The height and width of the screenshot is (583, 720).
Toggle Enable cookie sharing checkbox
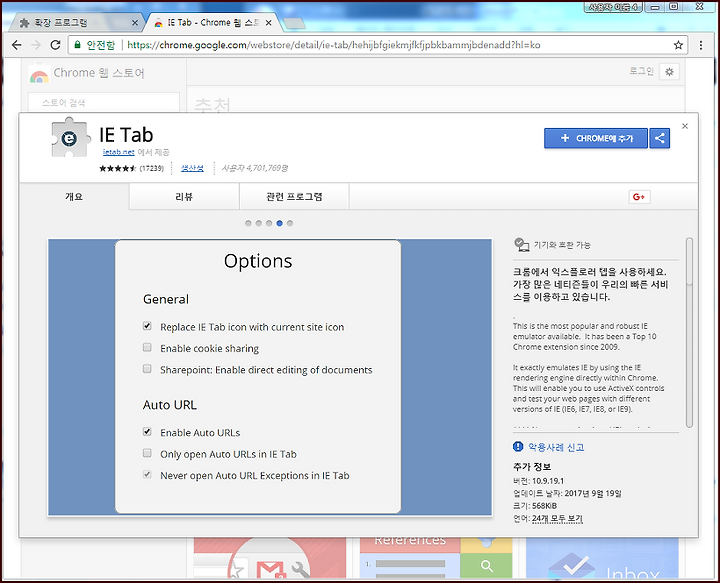[x=147, y=348]
